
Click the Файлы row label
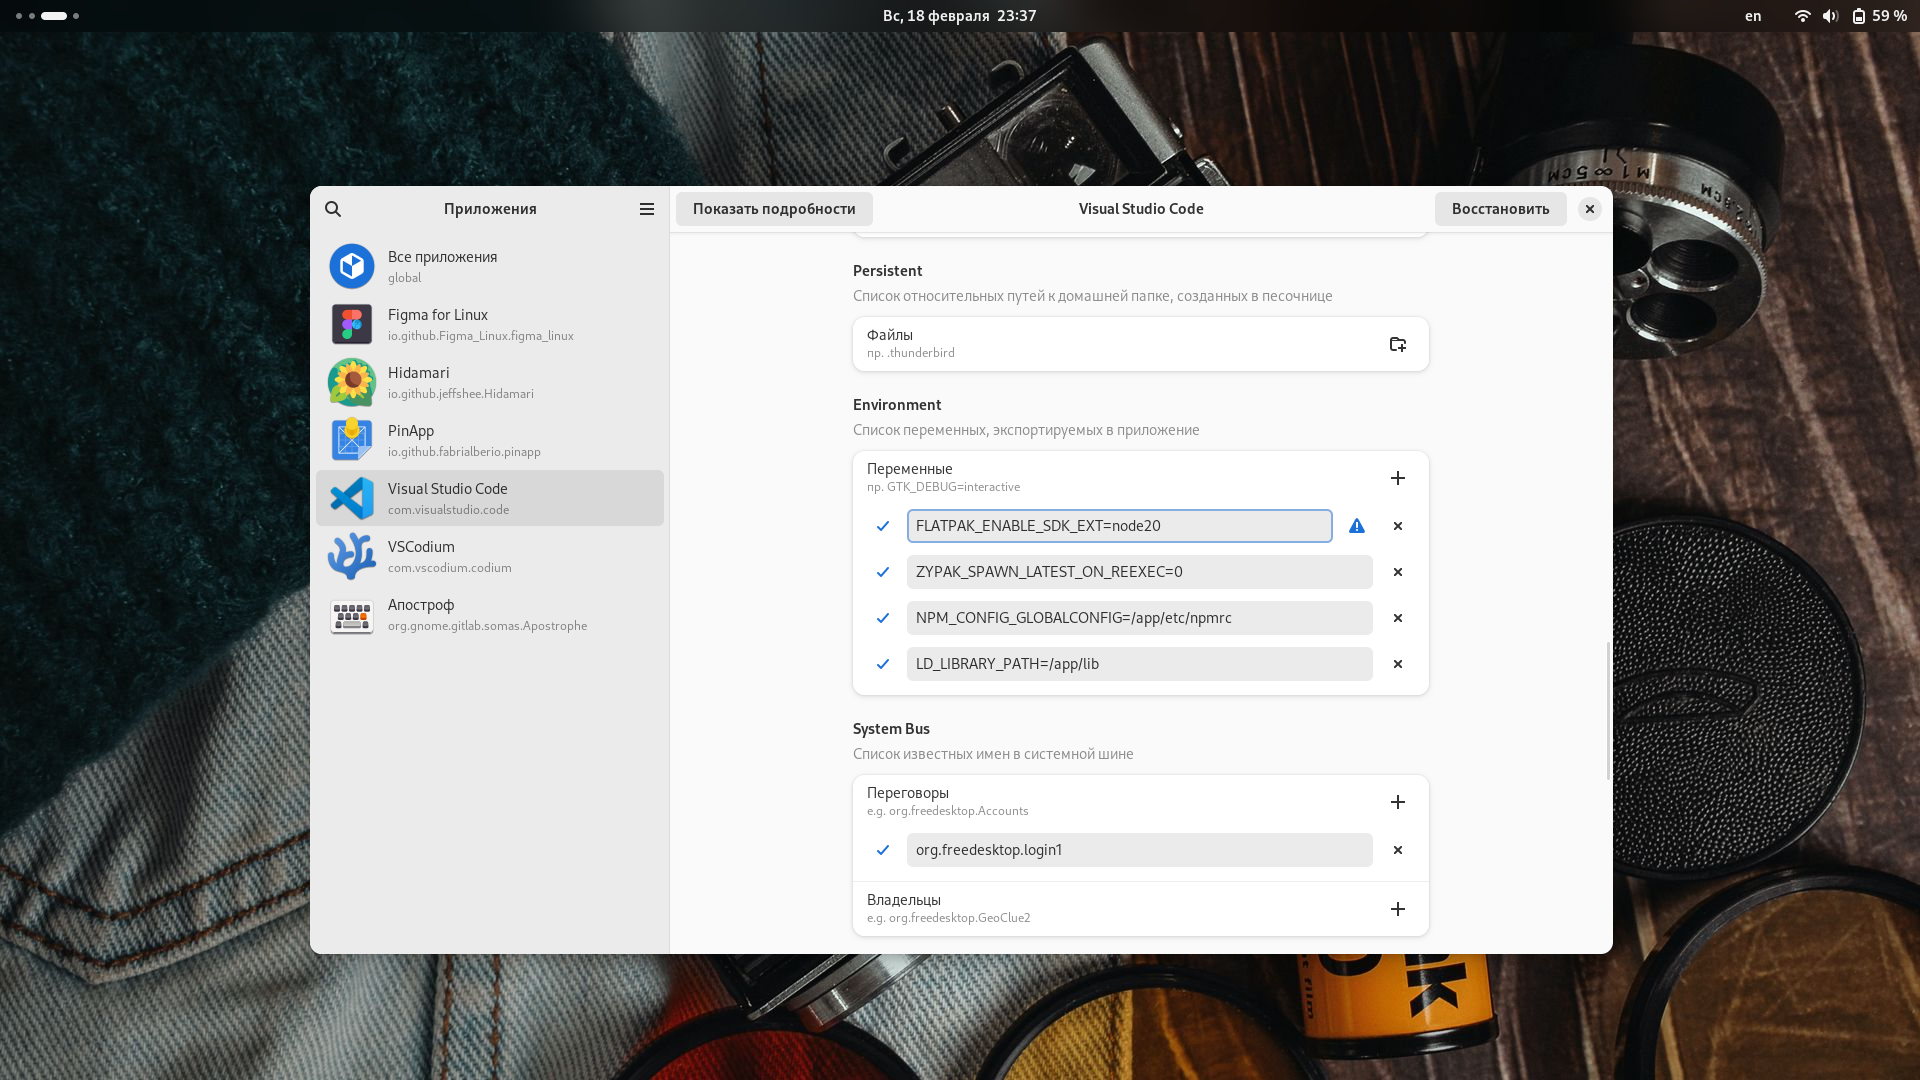[889, 335]
